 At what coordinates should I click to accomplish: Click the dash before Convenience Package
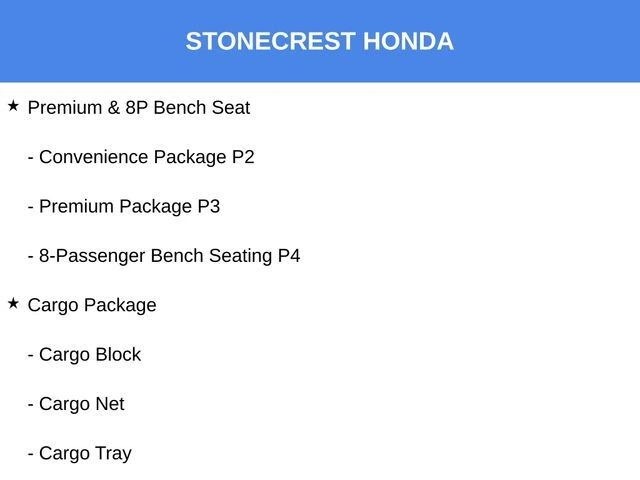click(x=31, y=157)
